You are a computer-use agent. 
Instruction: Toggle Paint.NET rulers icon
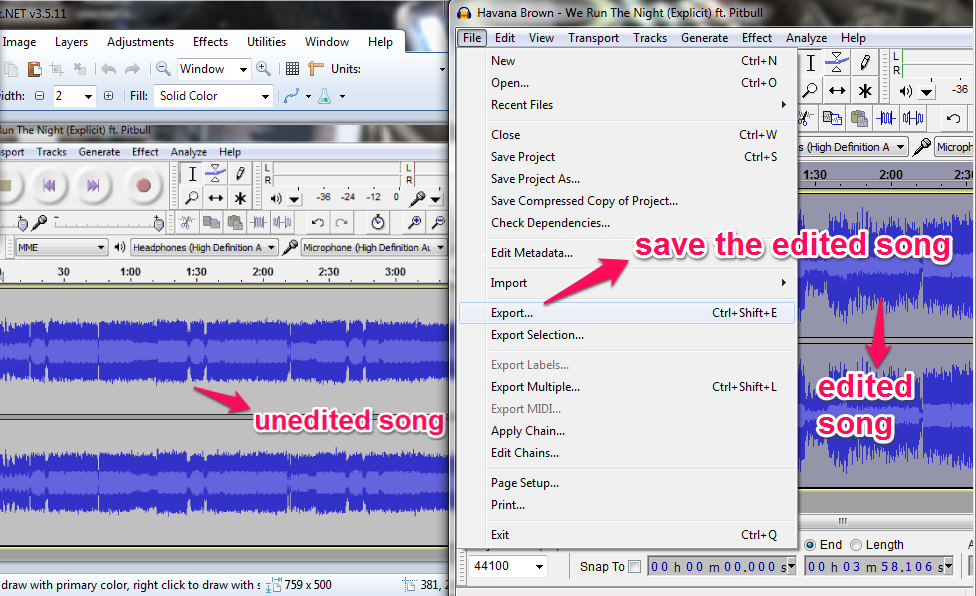(316, 69)
